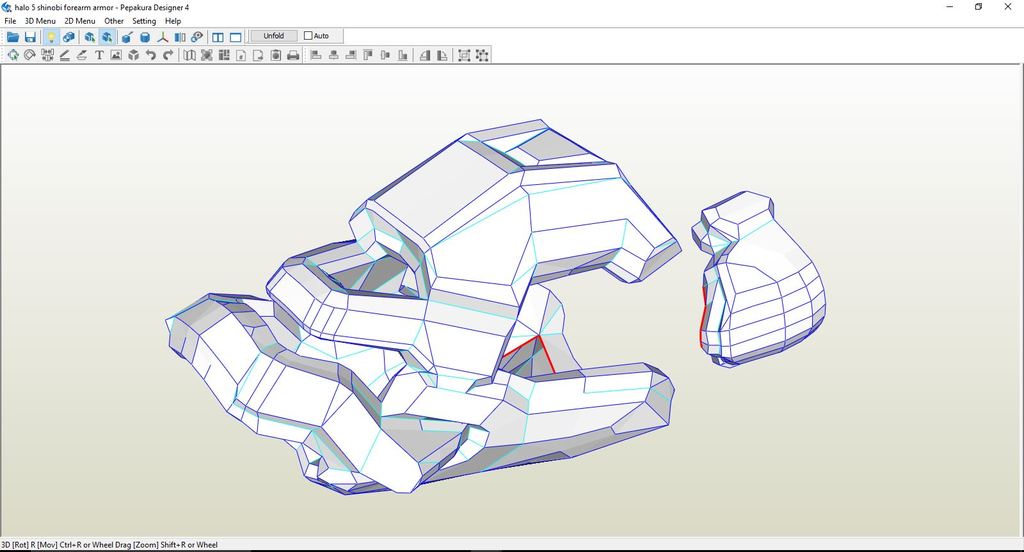Click the right protractor angle icon
Screen dimensions: 1024x552
442,56
